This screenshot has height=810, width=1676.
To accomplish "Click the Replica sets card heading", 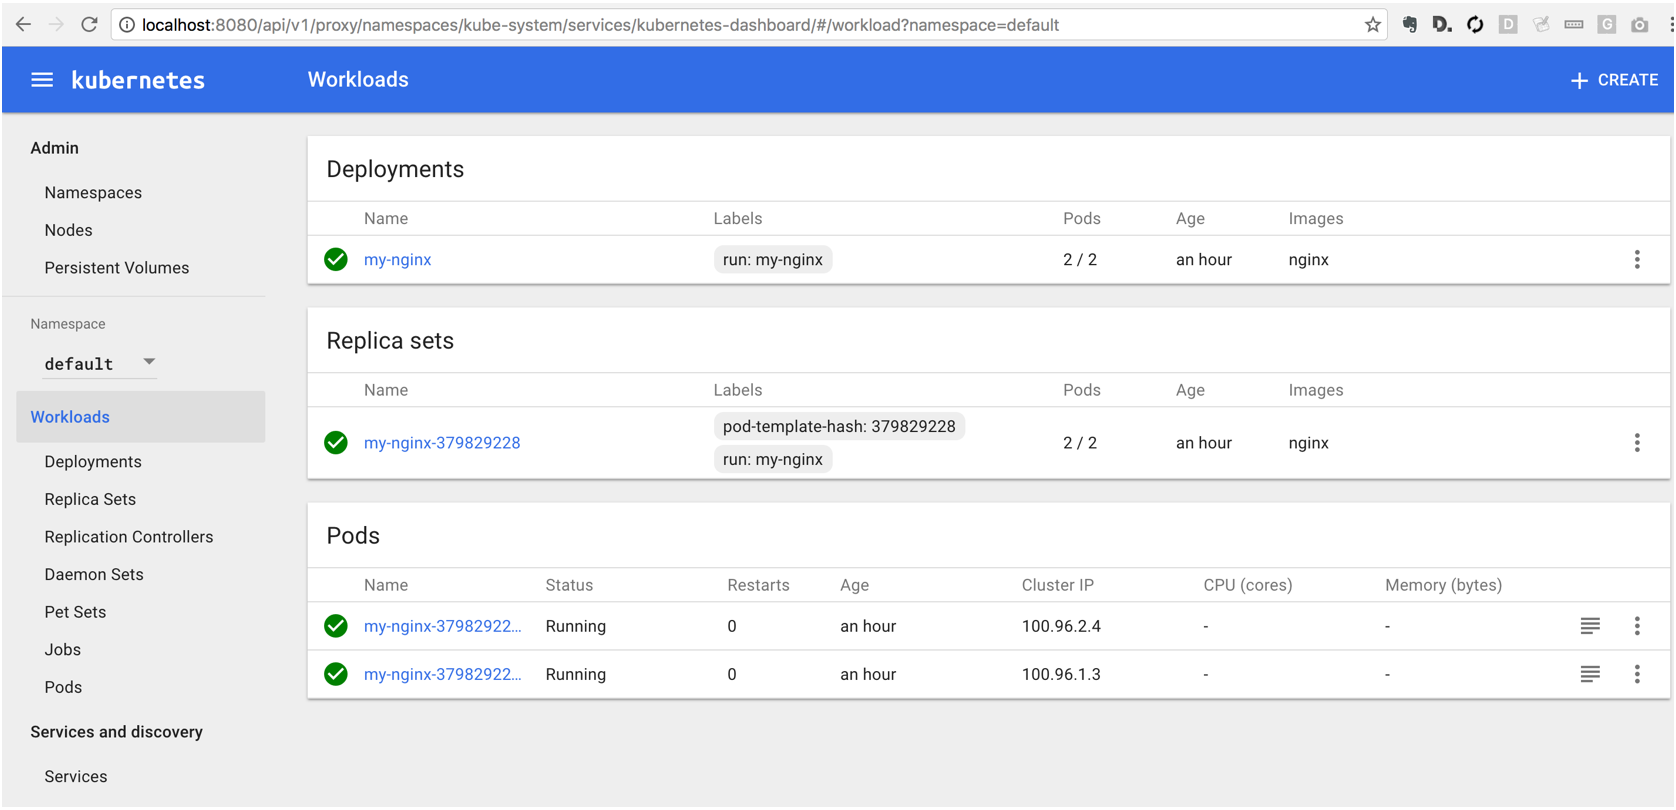I will [x=390, y=341].
